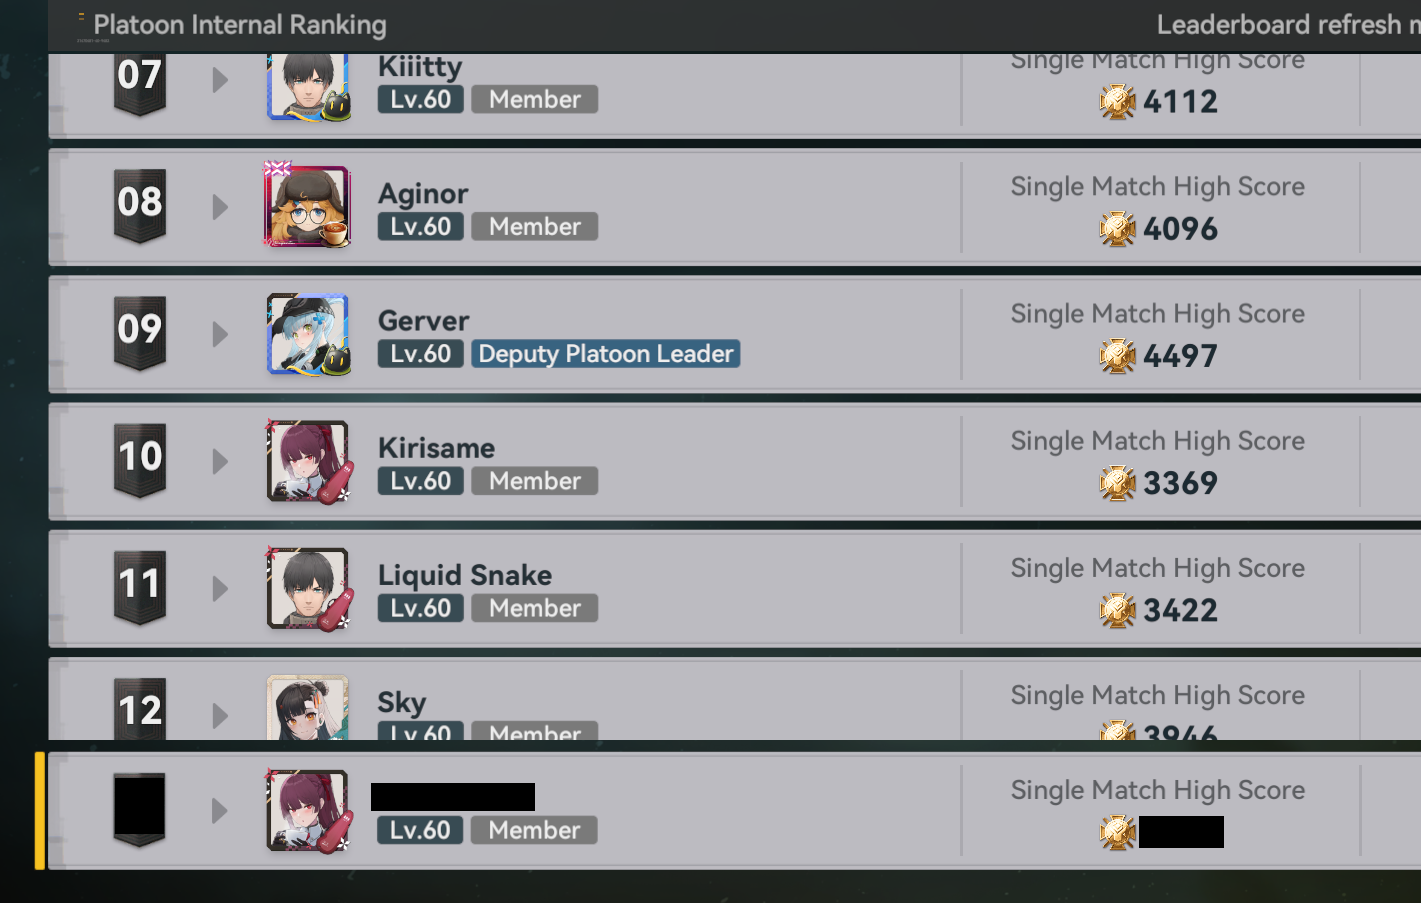Click Gerver's avatar portrait
The image size is (1421, 903).
(308, 334)
